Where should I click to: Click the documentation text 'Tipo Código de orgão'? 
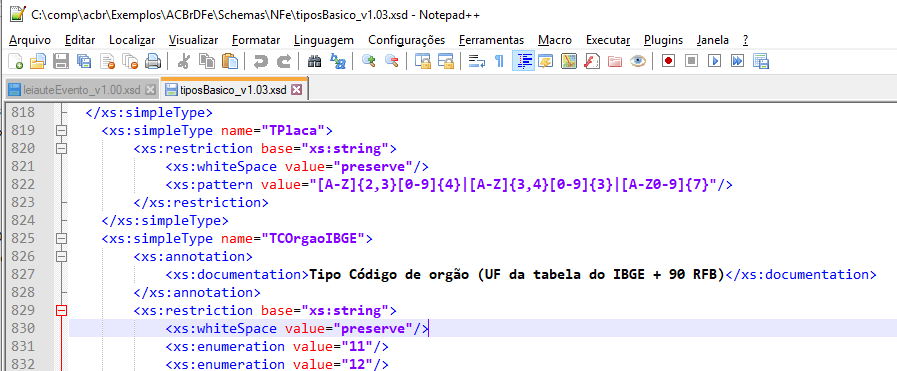[x=390, y=274]
